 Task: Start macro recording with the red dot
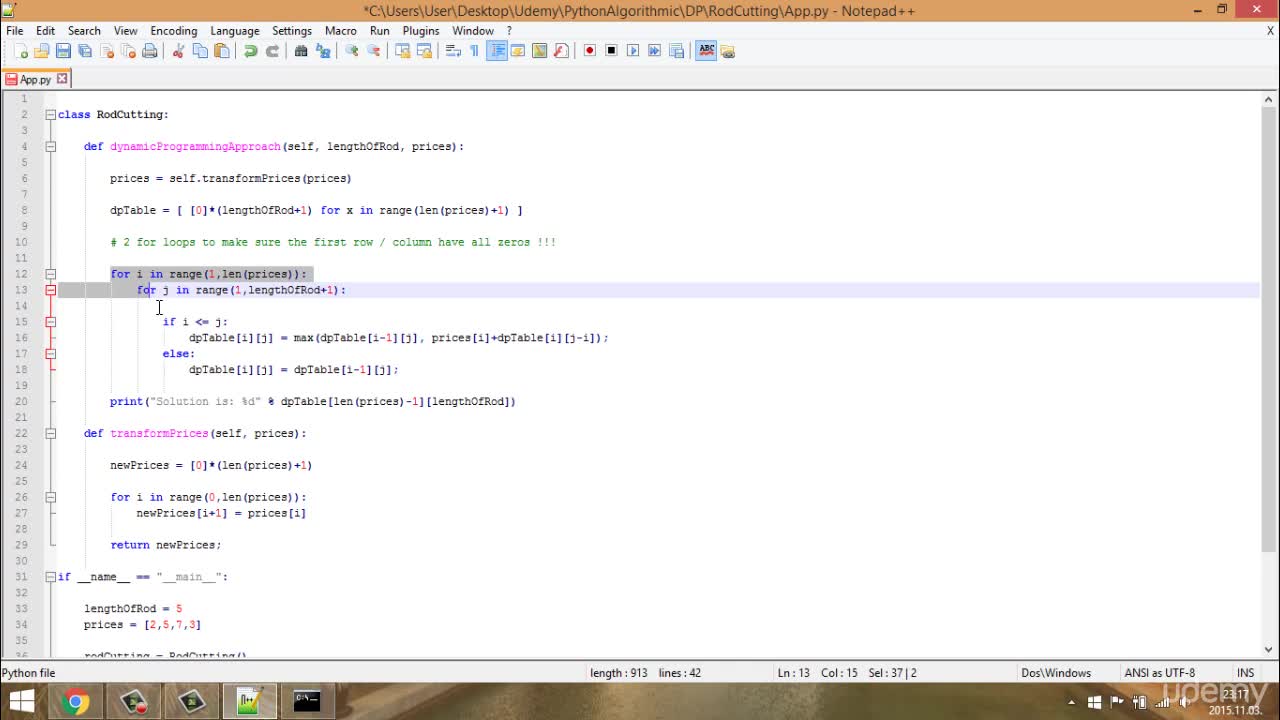tap(590, 51)
